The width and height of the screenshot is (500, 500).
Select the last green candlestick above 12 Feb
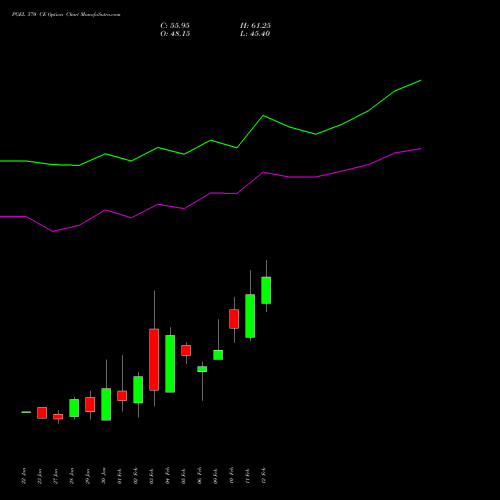click(266, 290)
